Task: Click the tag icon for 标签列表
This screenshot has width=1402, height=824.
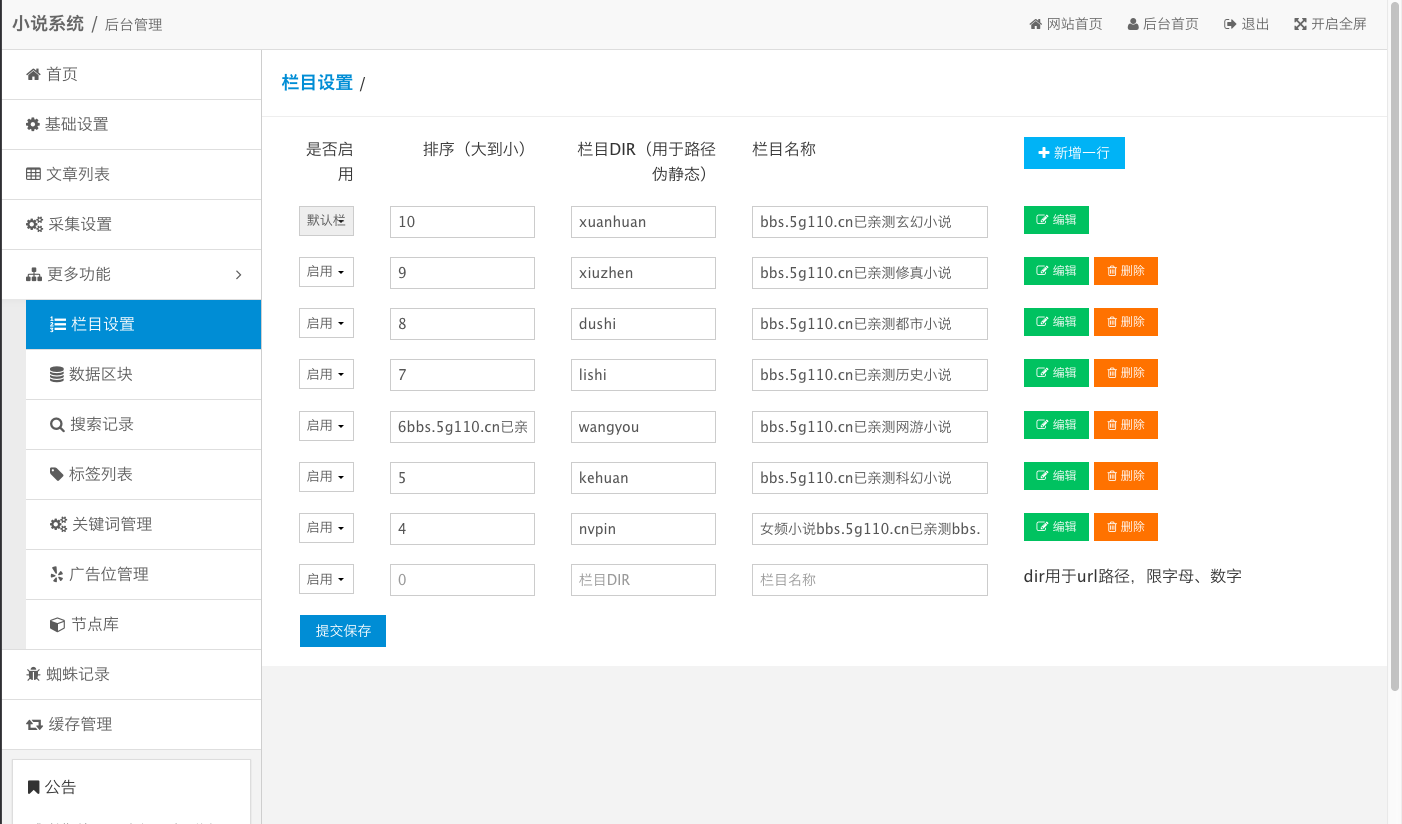Action: [57, 474]
